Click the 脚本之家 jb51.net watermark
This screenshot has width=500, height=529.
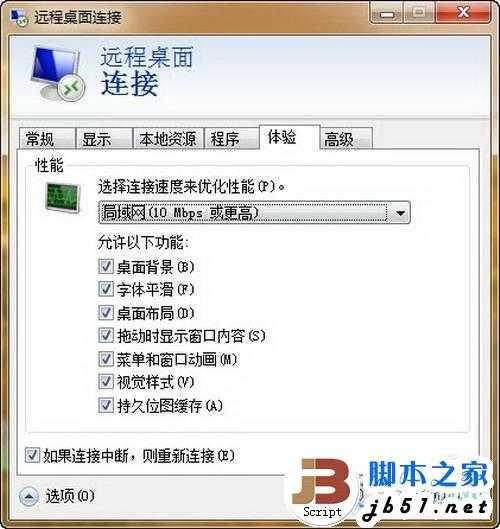pos(427,489)
